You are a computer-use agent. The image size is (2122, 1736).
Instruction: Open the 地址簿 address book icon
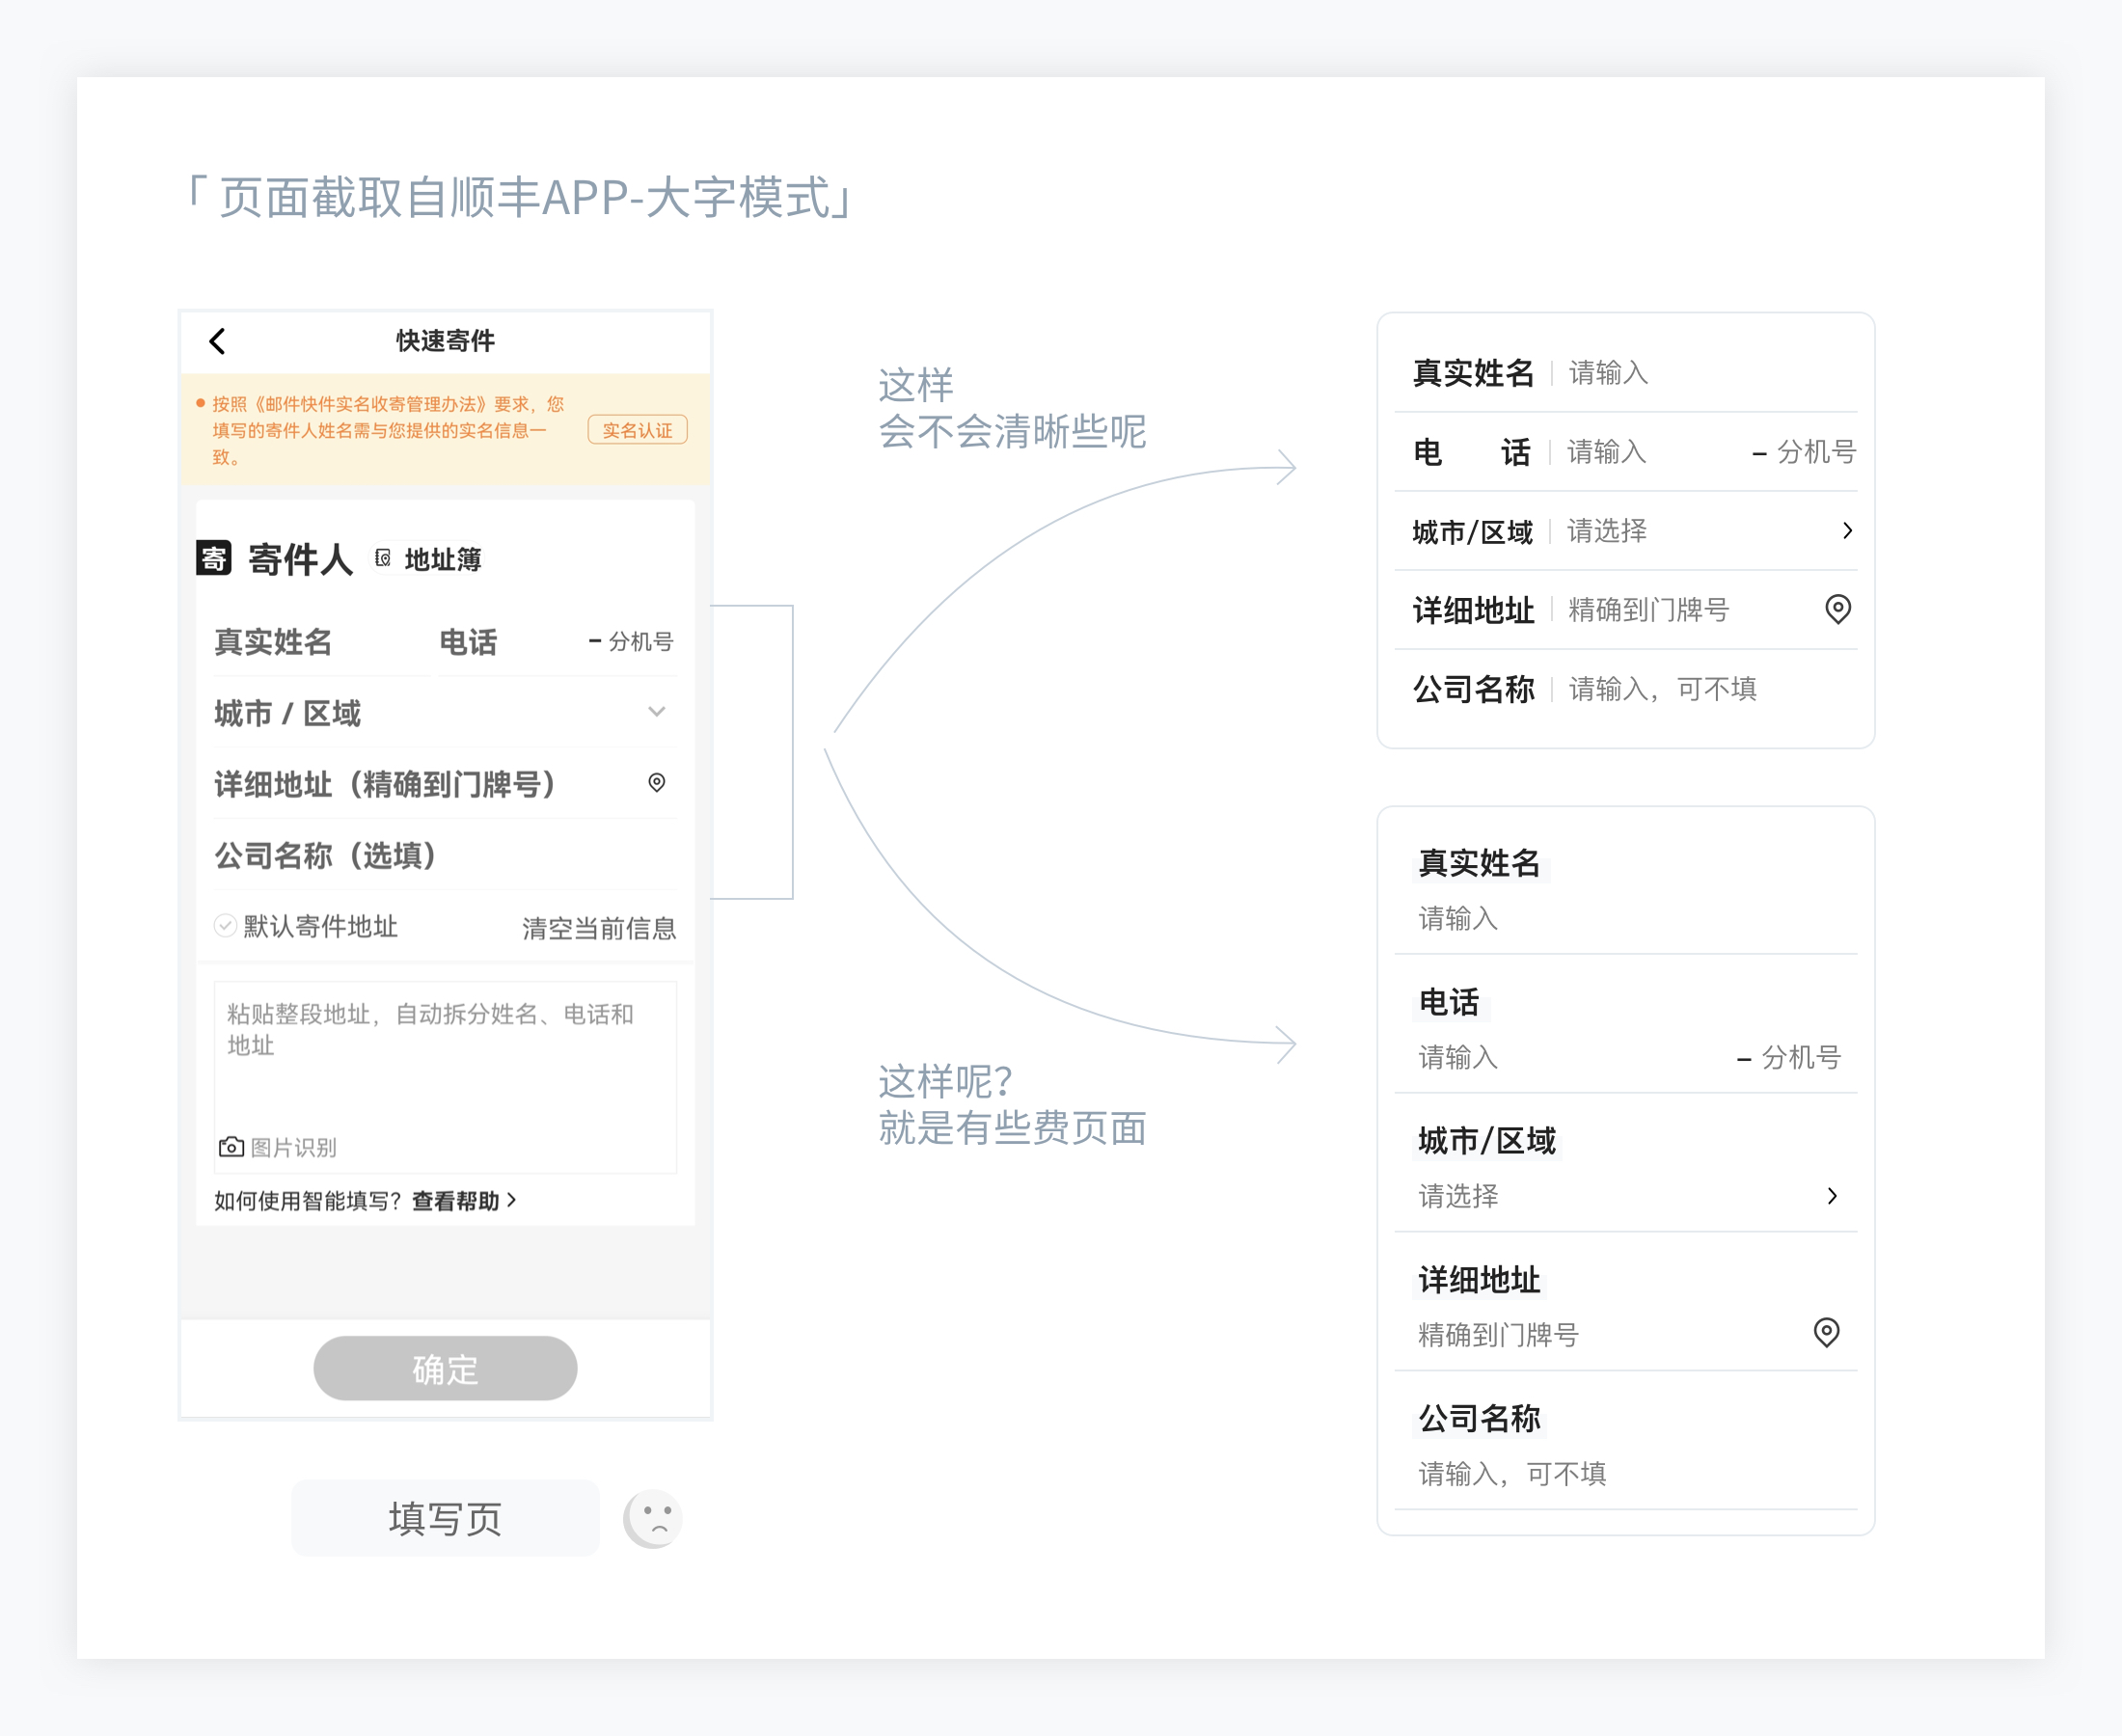[383, 558]
